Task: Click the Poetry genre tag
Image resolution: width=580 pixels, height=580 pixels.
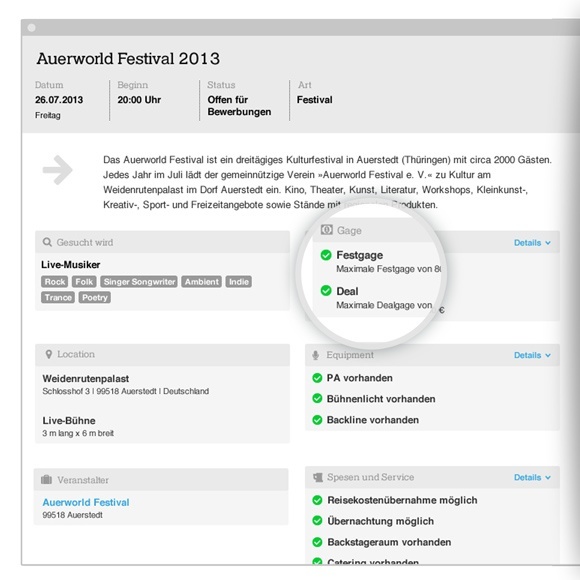Action: pos(95,297)
